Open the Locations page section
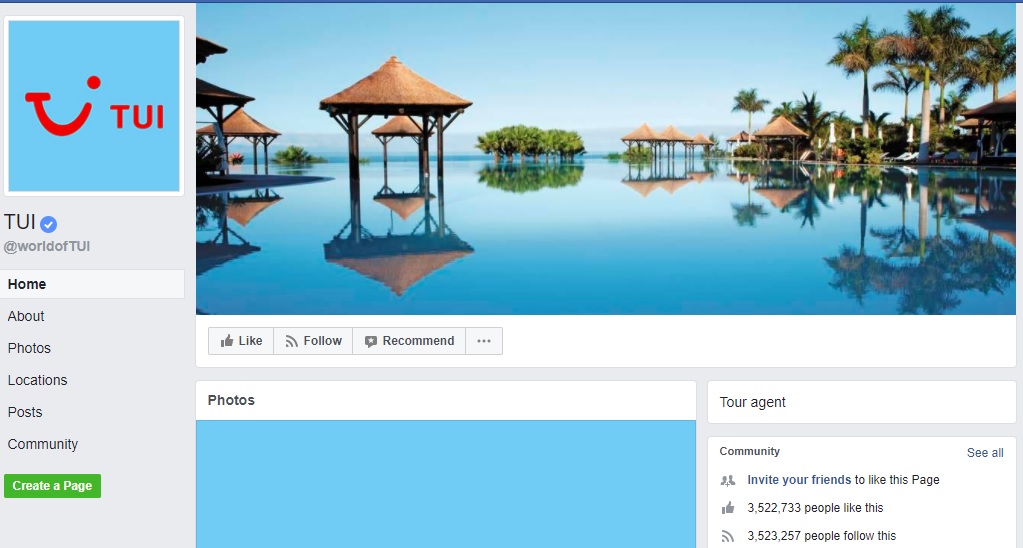1023x548 pixels. tap(38, 380)
